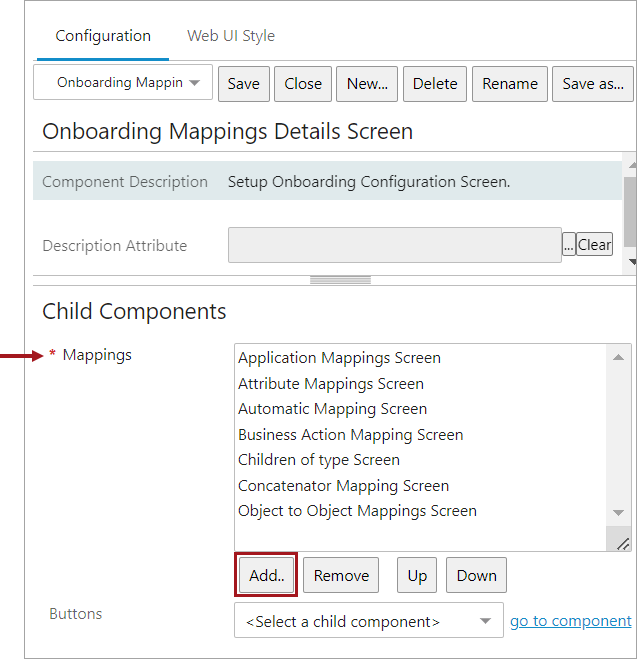Select Attribute Mappings Screen in list

[x=331, y=384]
